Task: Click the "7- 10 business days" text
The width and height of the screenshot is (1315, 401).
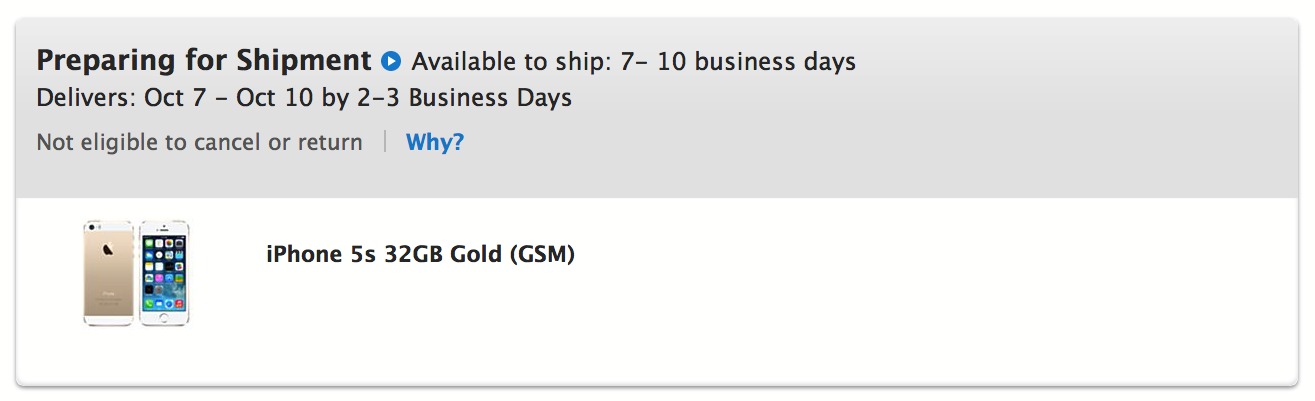Action: click(736, 62)
